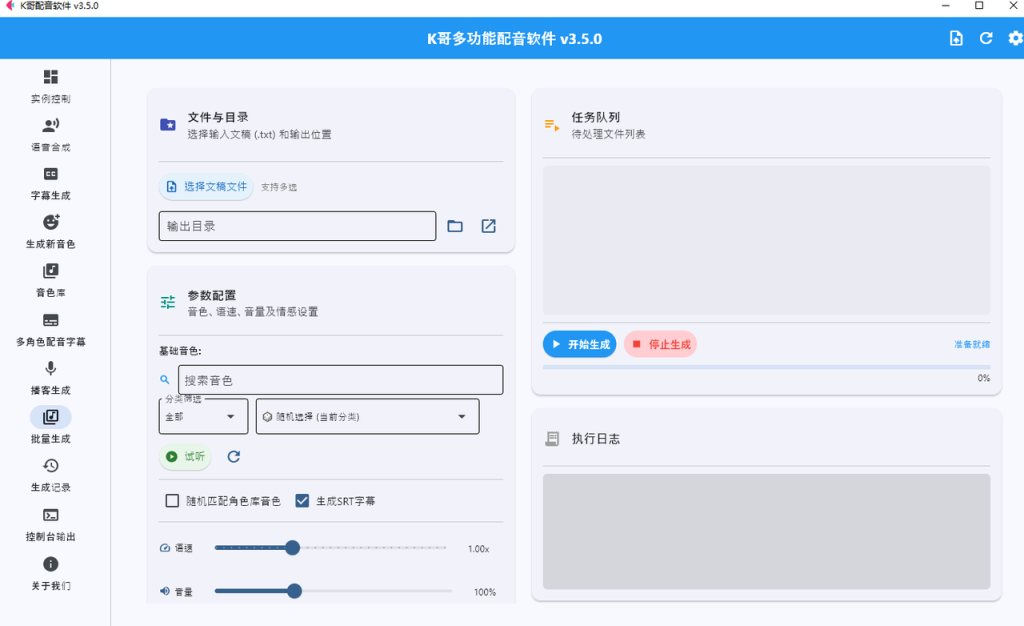This screenshot has height=626, width=1024.
Task: Click the 语速 speed slider handle
Action: pos(293,548)
